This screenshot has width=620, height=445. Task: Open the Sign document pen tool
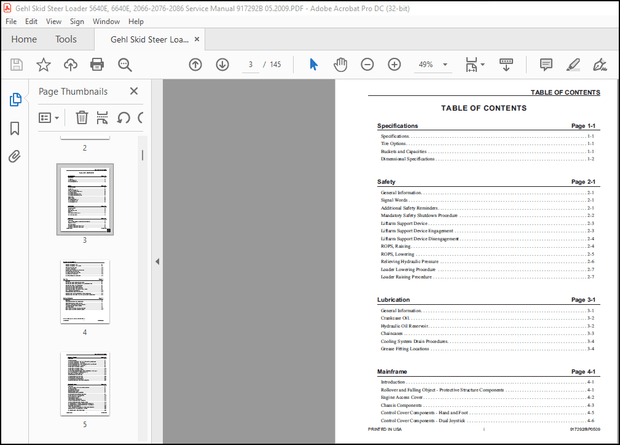(x=600, y=64)
